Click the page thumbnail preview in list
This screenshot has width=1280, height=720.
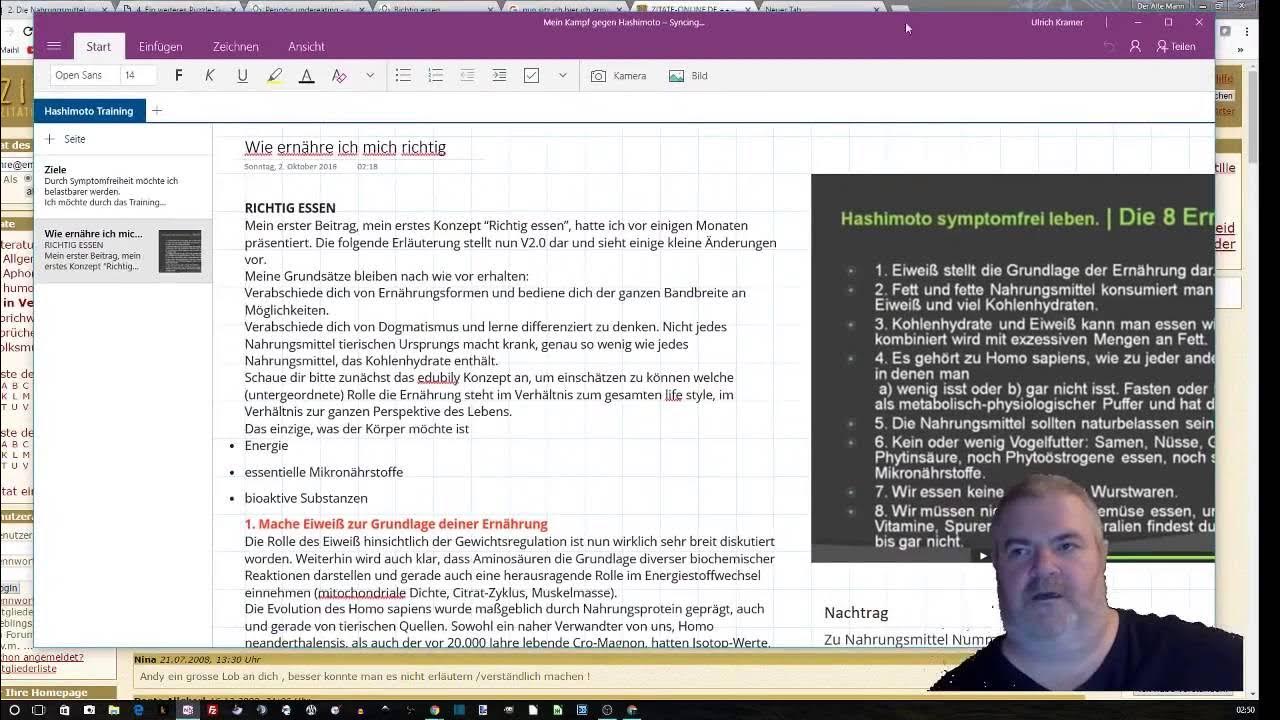coord(180,251)
